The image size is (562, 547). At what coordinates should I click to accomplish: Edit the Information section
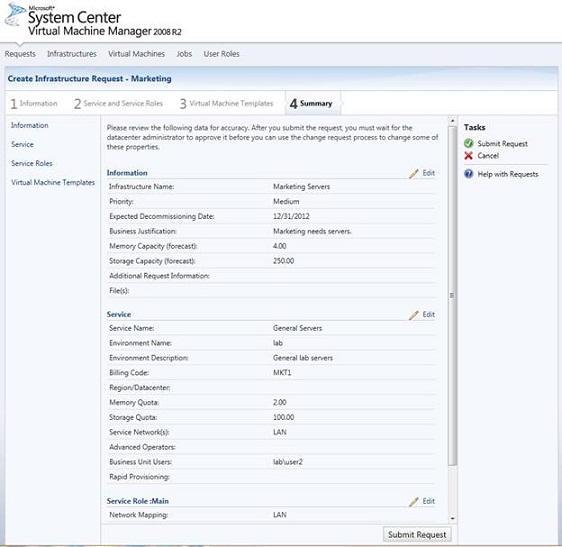429,173
